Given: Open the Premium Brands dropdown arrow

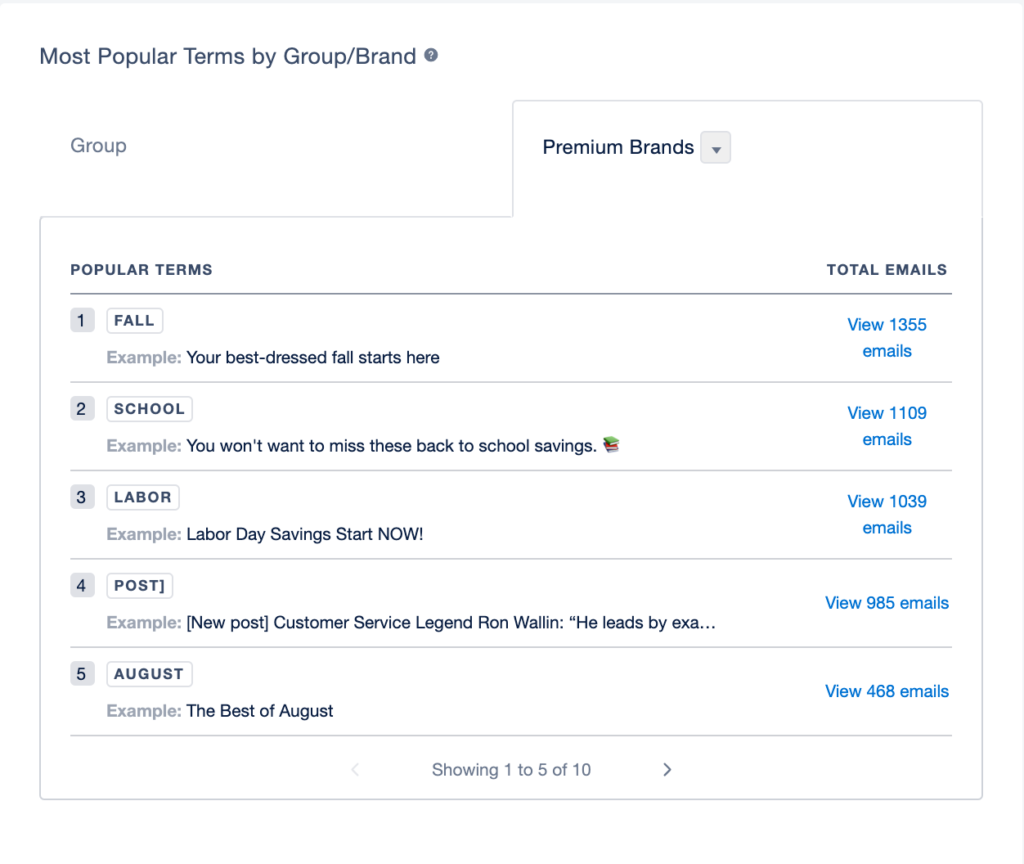Looking at the screenshot, I should (716, 148).
